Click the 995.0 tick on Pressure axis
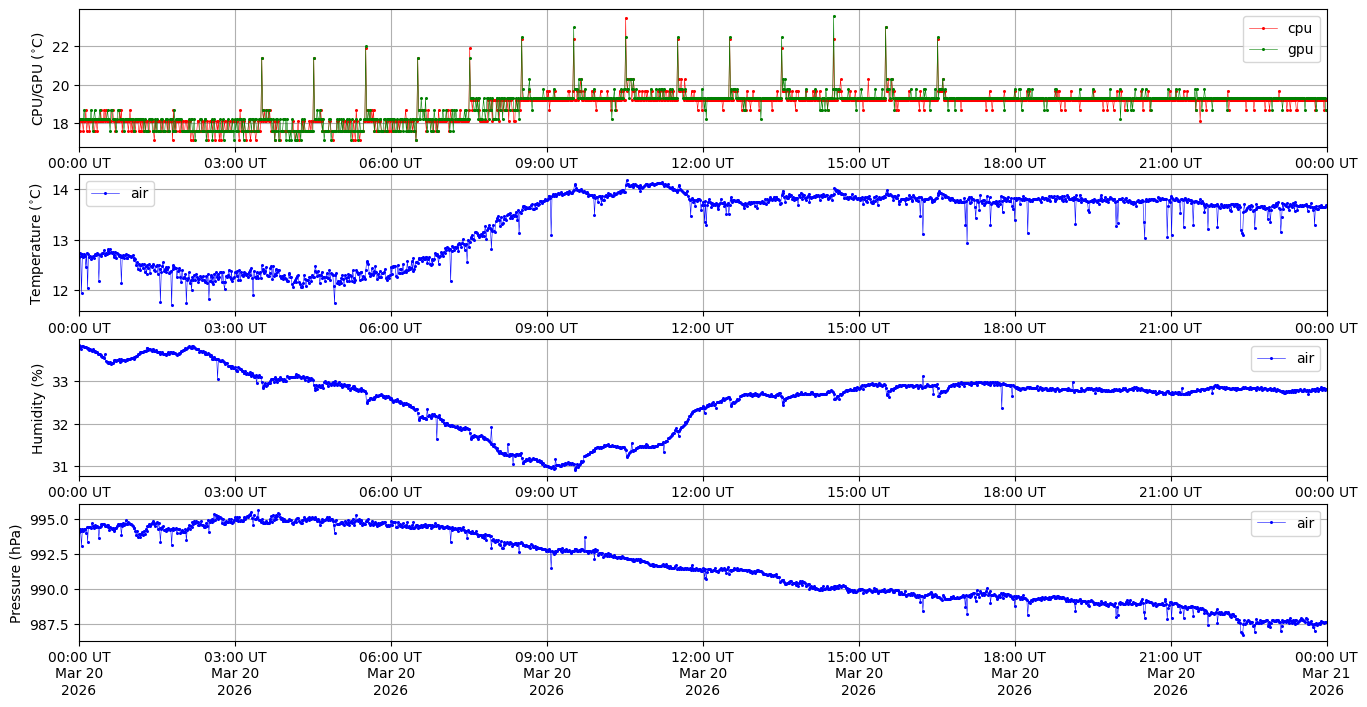The width and height of the screenshot is (1367, 707). 50,520
